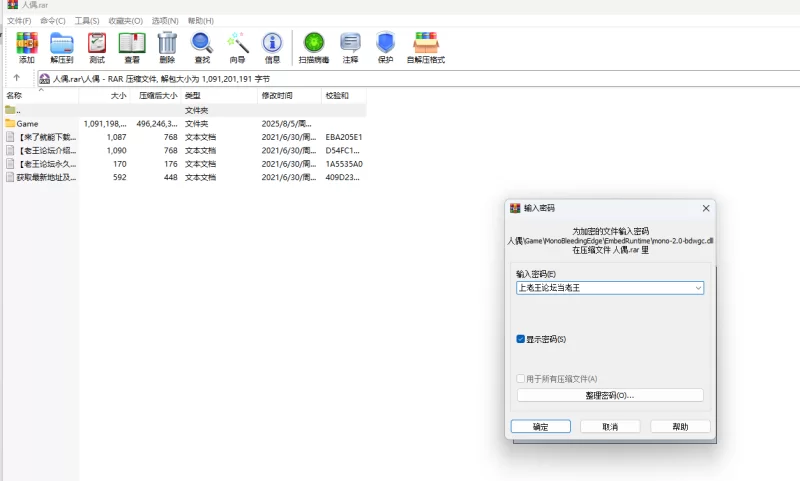The image size is (800, 481).
Task: Click the address bar archive path text
Action: pyautogui.click(x=162, y=79)
